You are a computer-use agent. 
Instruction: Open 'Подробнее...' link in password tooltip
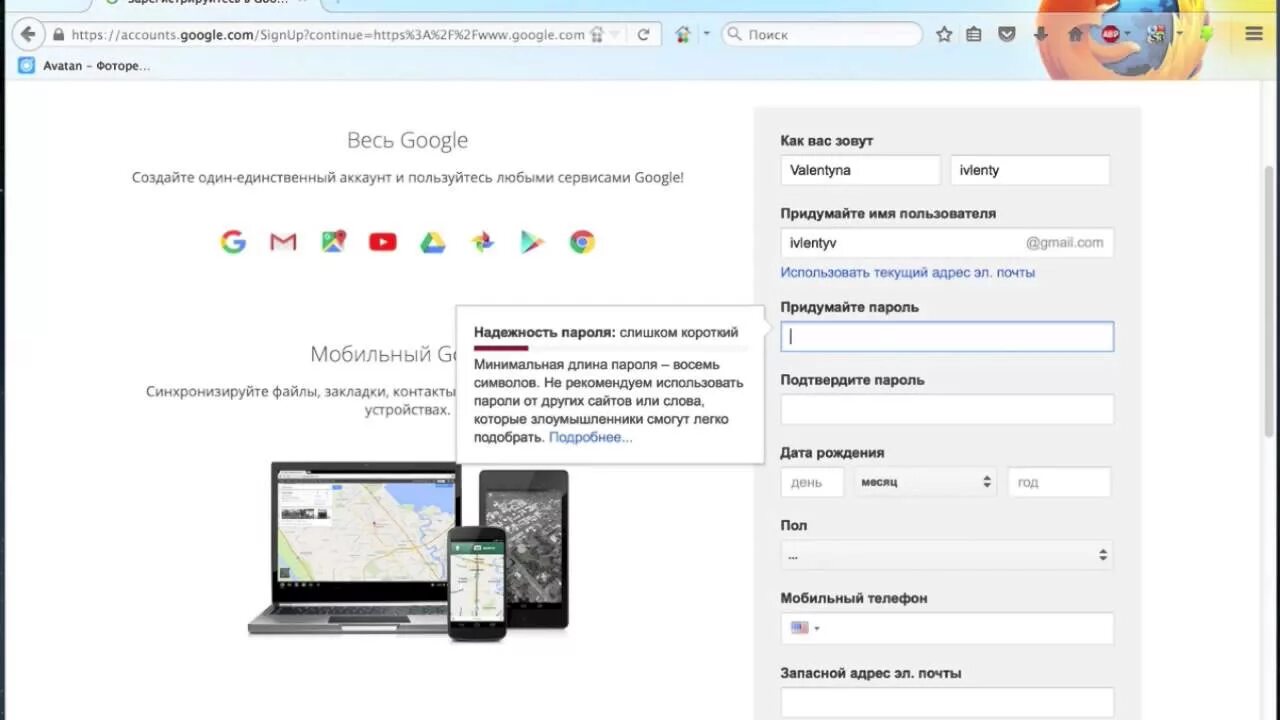591,437
